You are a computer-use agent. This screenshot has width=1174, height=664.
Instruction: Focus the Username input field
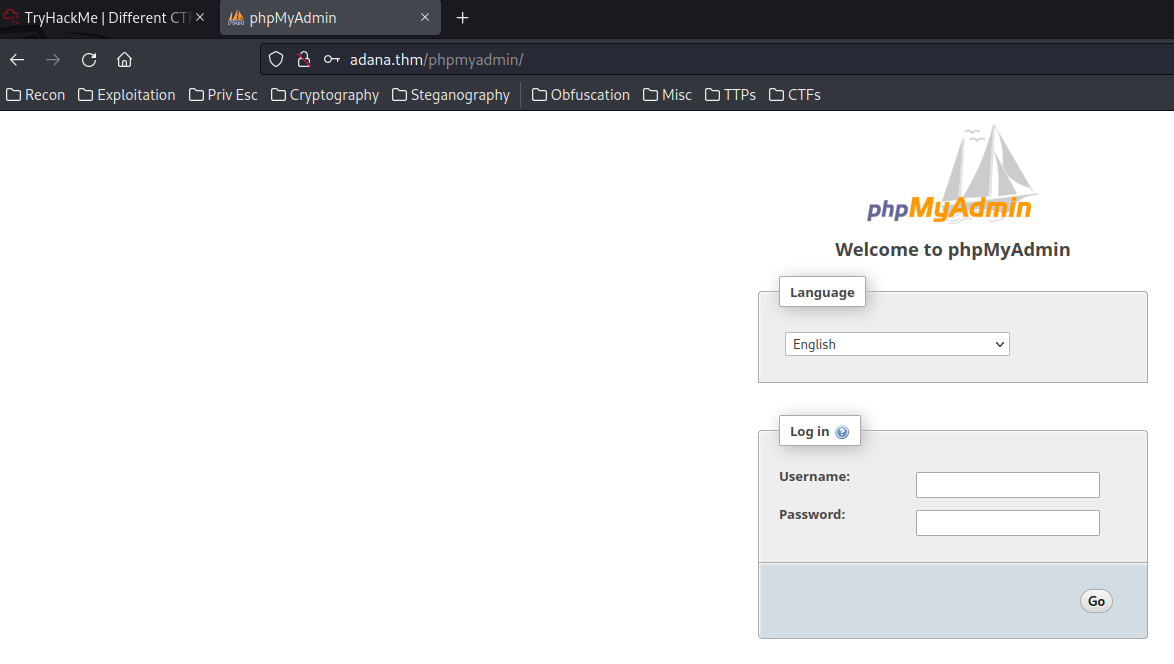pos(1008,484)
